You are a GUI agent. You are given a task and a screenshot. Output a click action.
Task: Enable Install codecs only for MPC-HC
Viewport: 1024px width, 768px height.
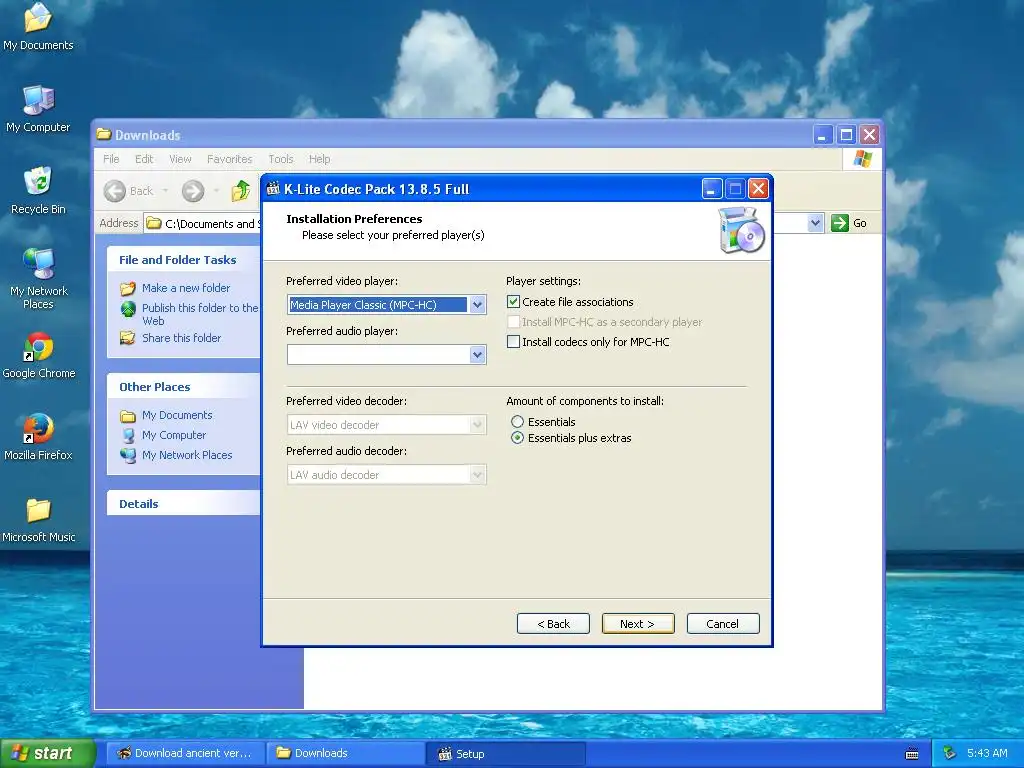513,342
